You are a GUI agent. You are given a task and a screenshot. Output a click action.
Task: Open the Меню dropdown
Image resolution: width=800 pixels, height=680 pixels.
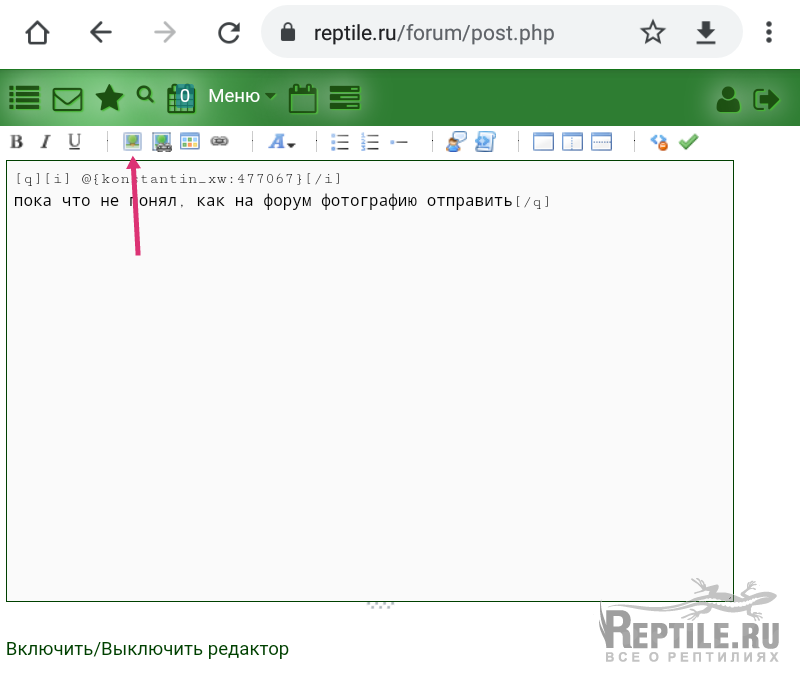click(x=241, y=96)
